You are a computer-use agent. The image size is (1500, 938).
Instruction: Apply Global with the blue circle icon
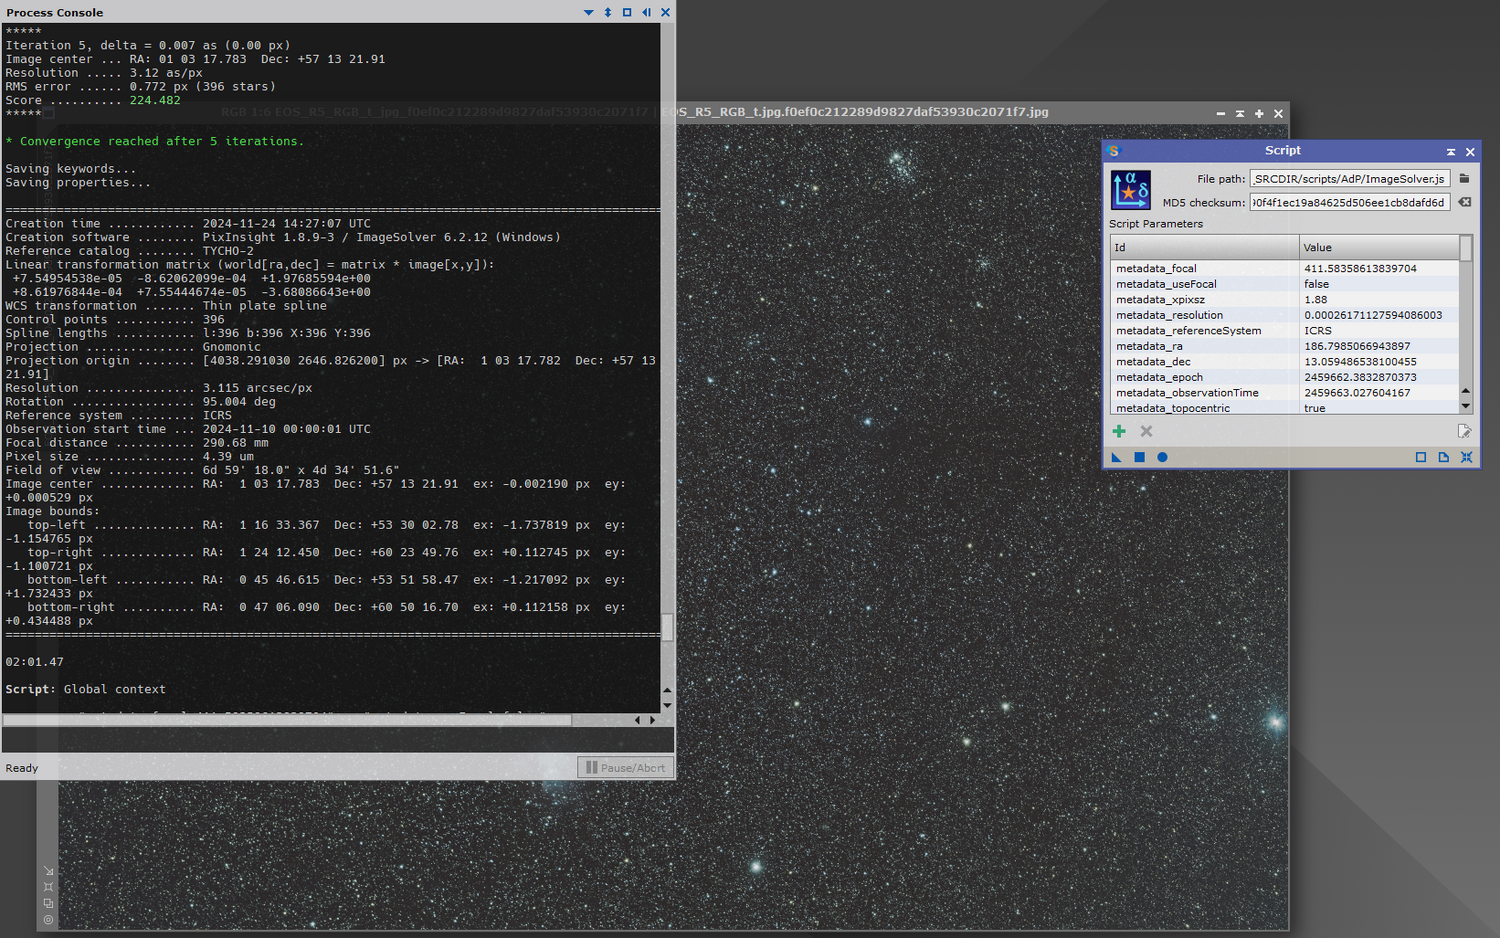(1162, 457)
